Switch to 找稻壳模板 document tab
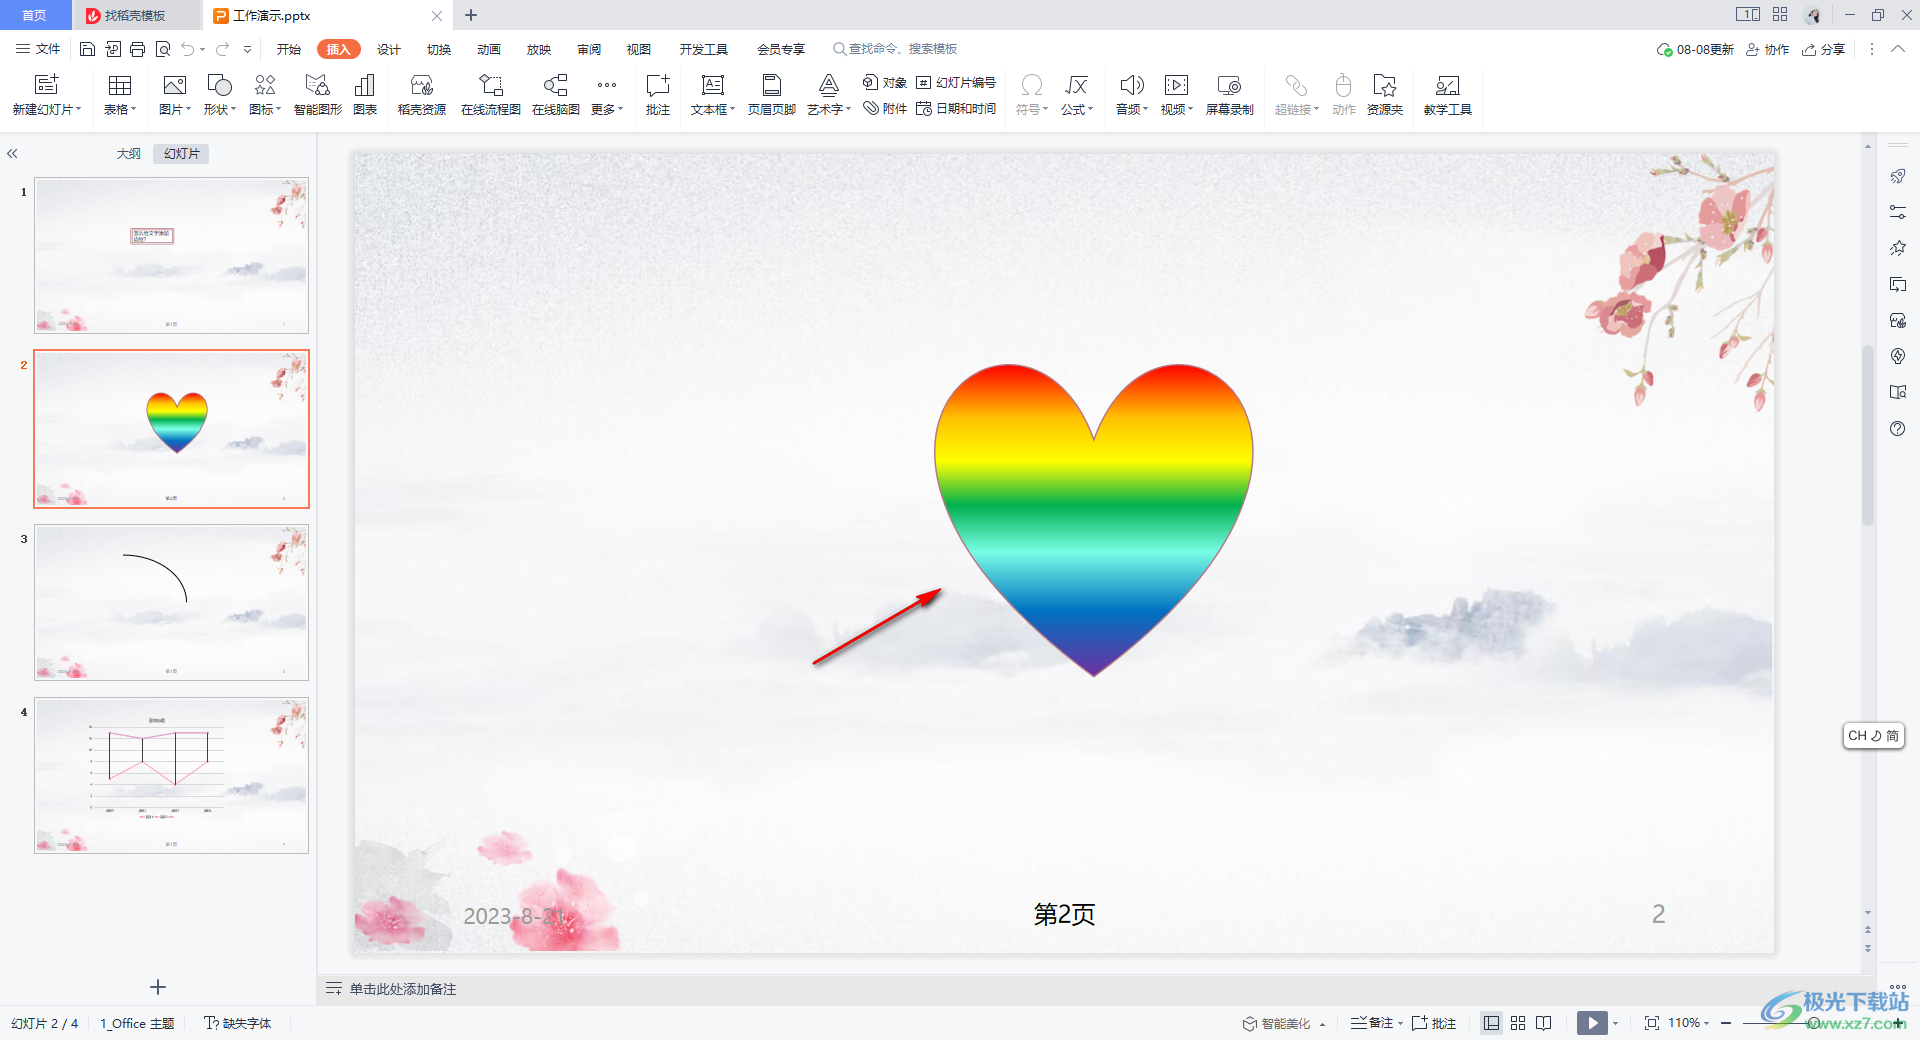Viewport: 1920px width, 1040px height. [x=135, y=15]
